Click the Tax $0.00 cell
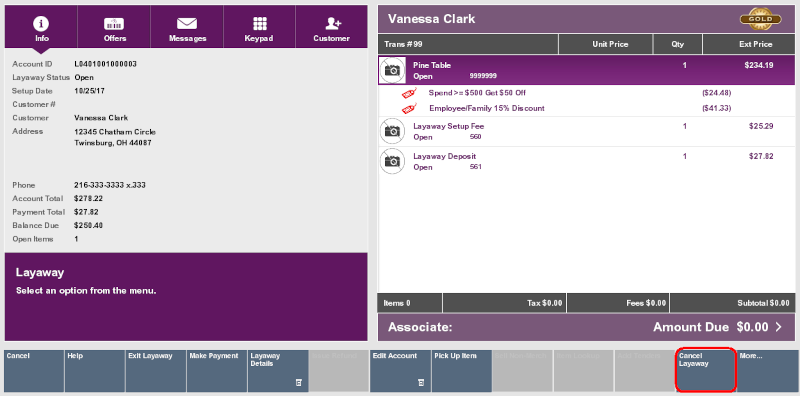The width and height of the screenshot is (800, 396). click(x=505, y=303)
